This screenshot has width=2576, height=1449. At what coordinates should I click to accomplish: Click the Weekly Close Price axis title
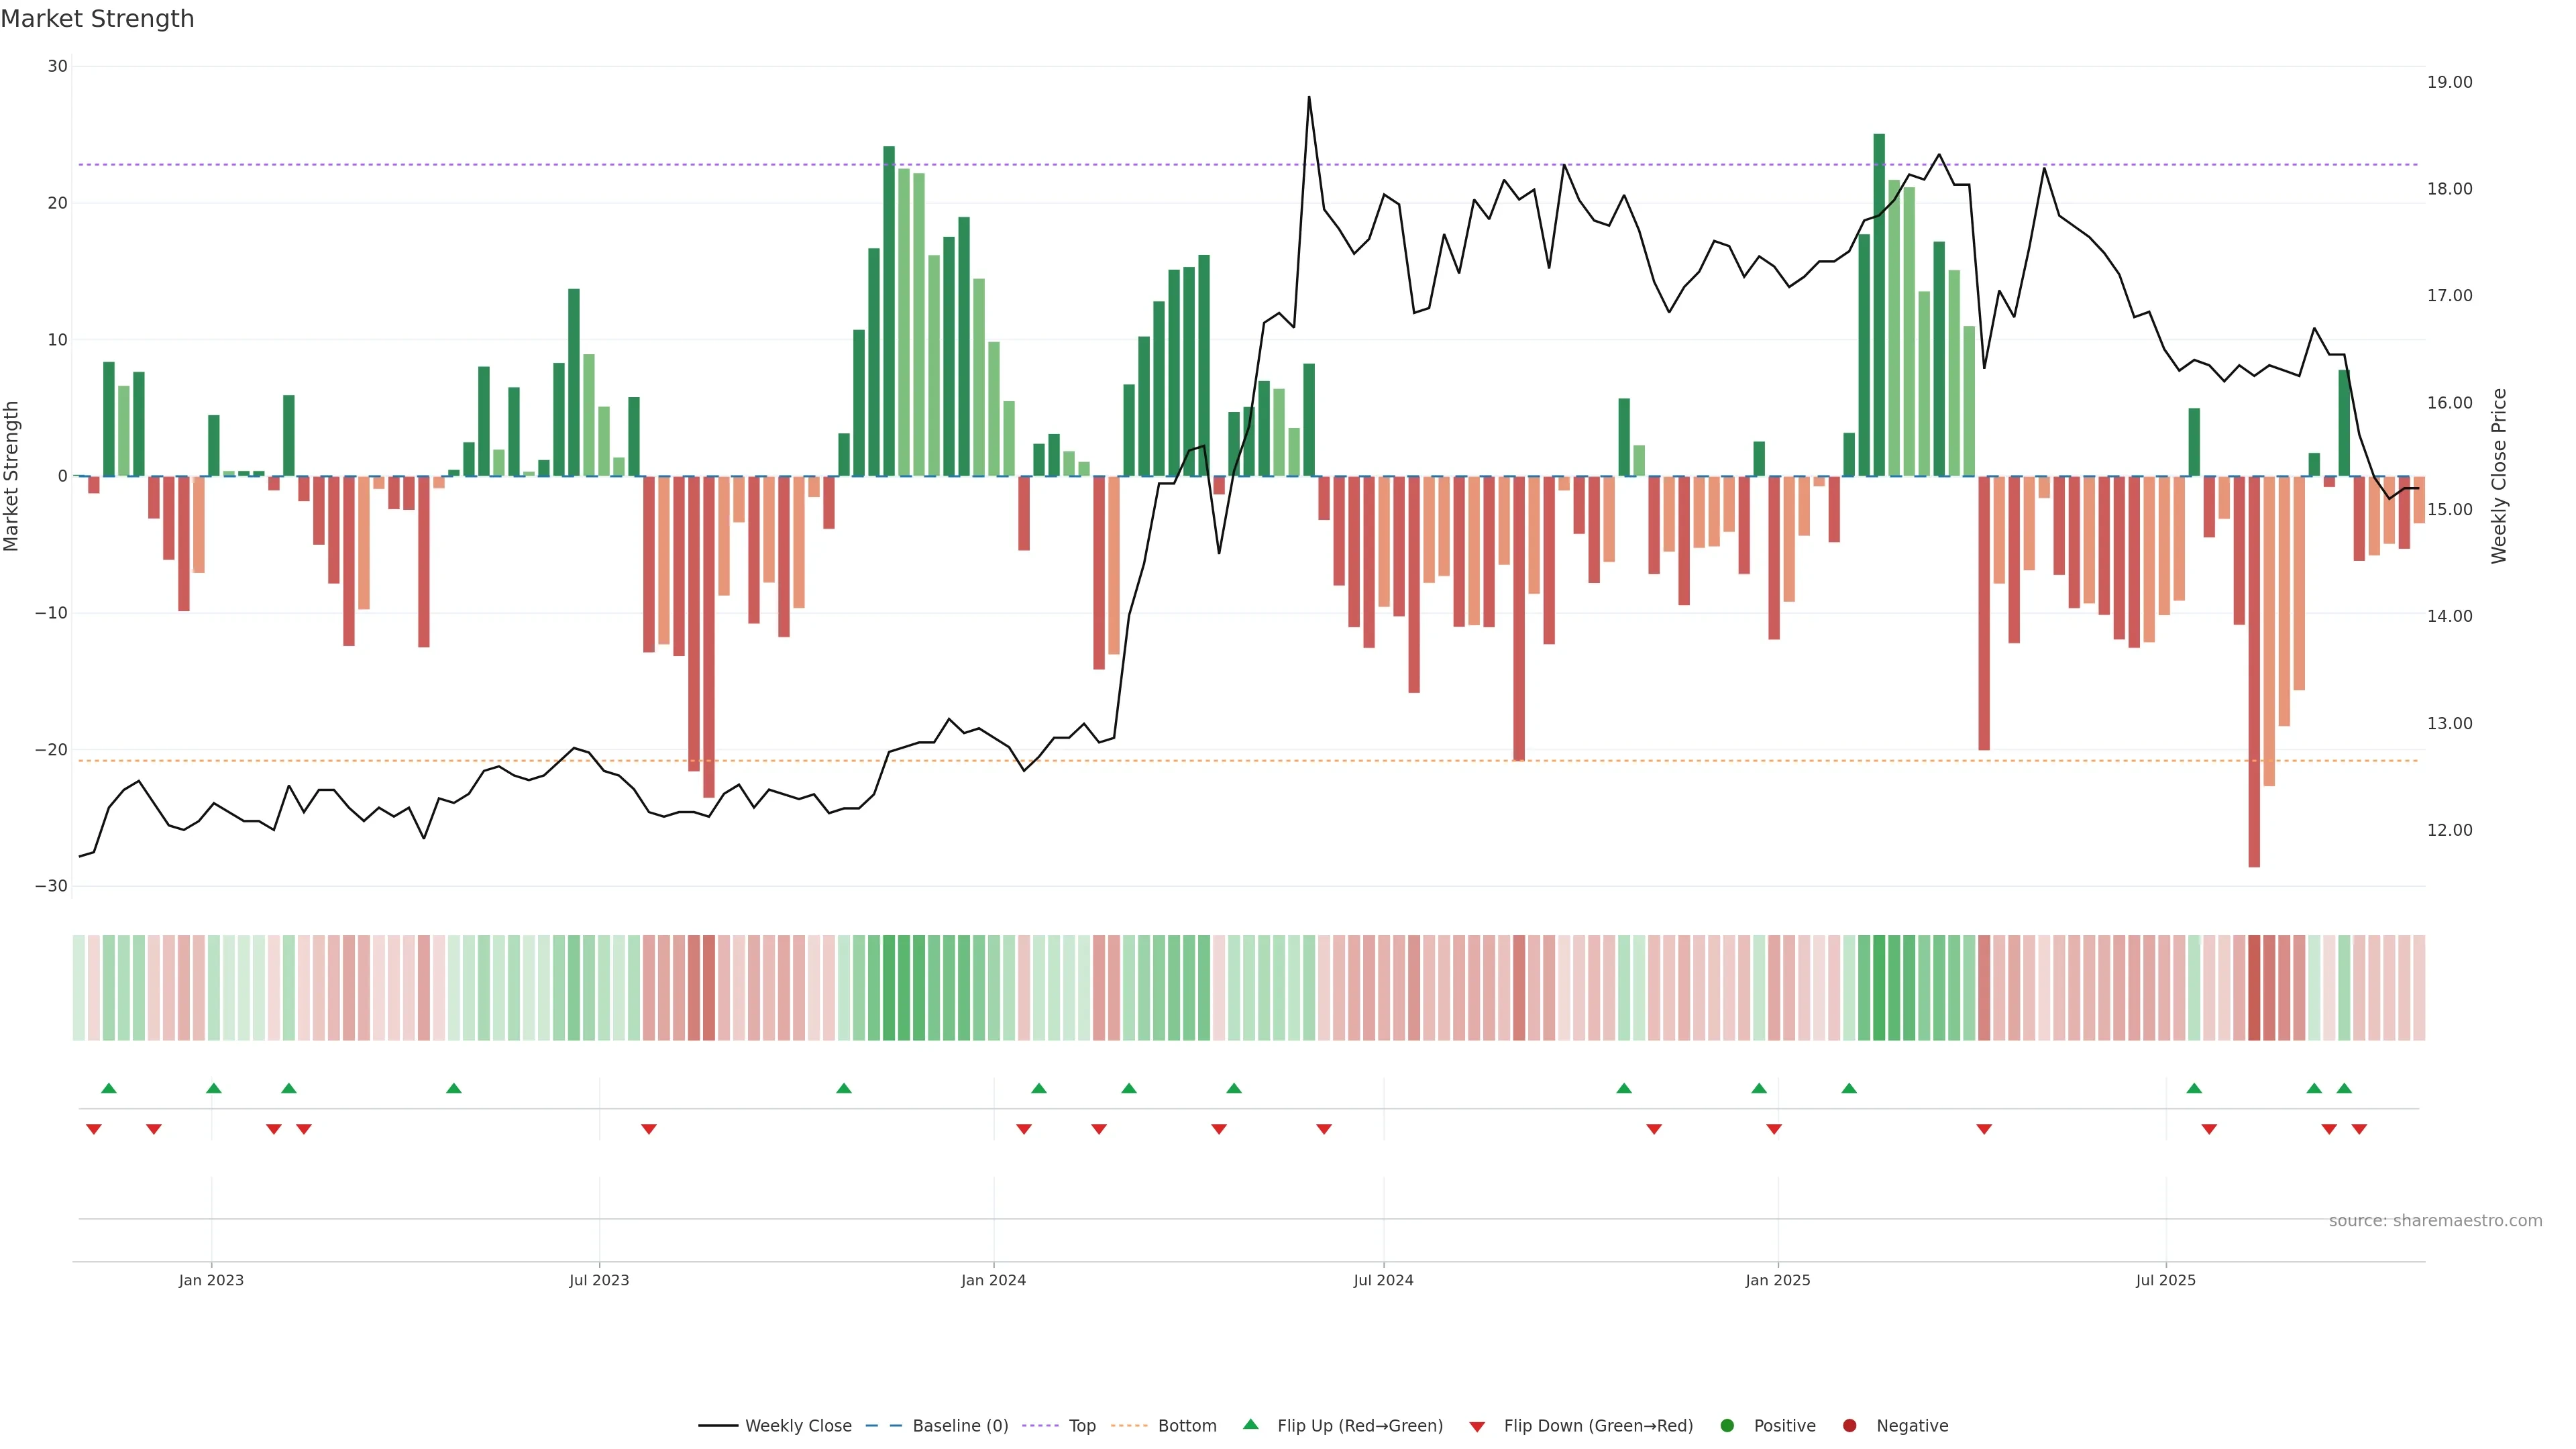tap(2499, 476)
